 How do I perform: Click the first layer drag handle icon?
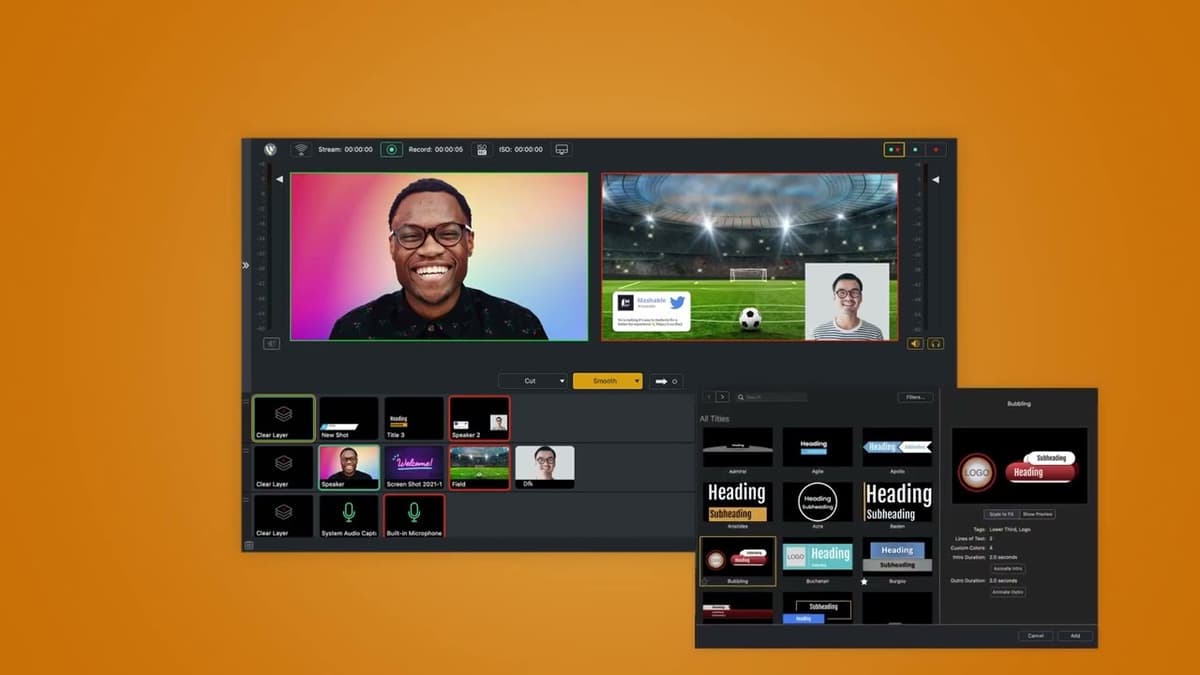coord(247,402)
